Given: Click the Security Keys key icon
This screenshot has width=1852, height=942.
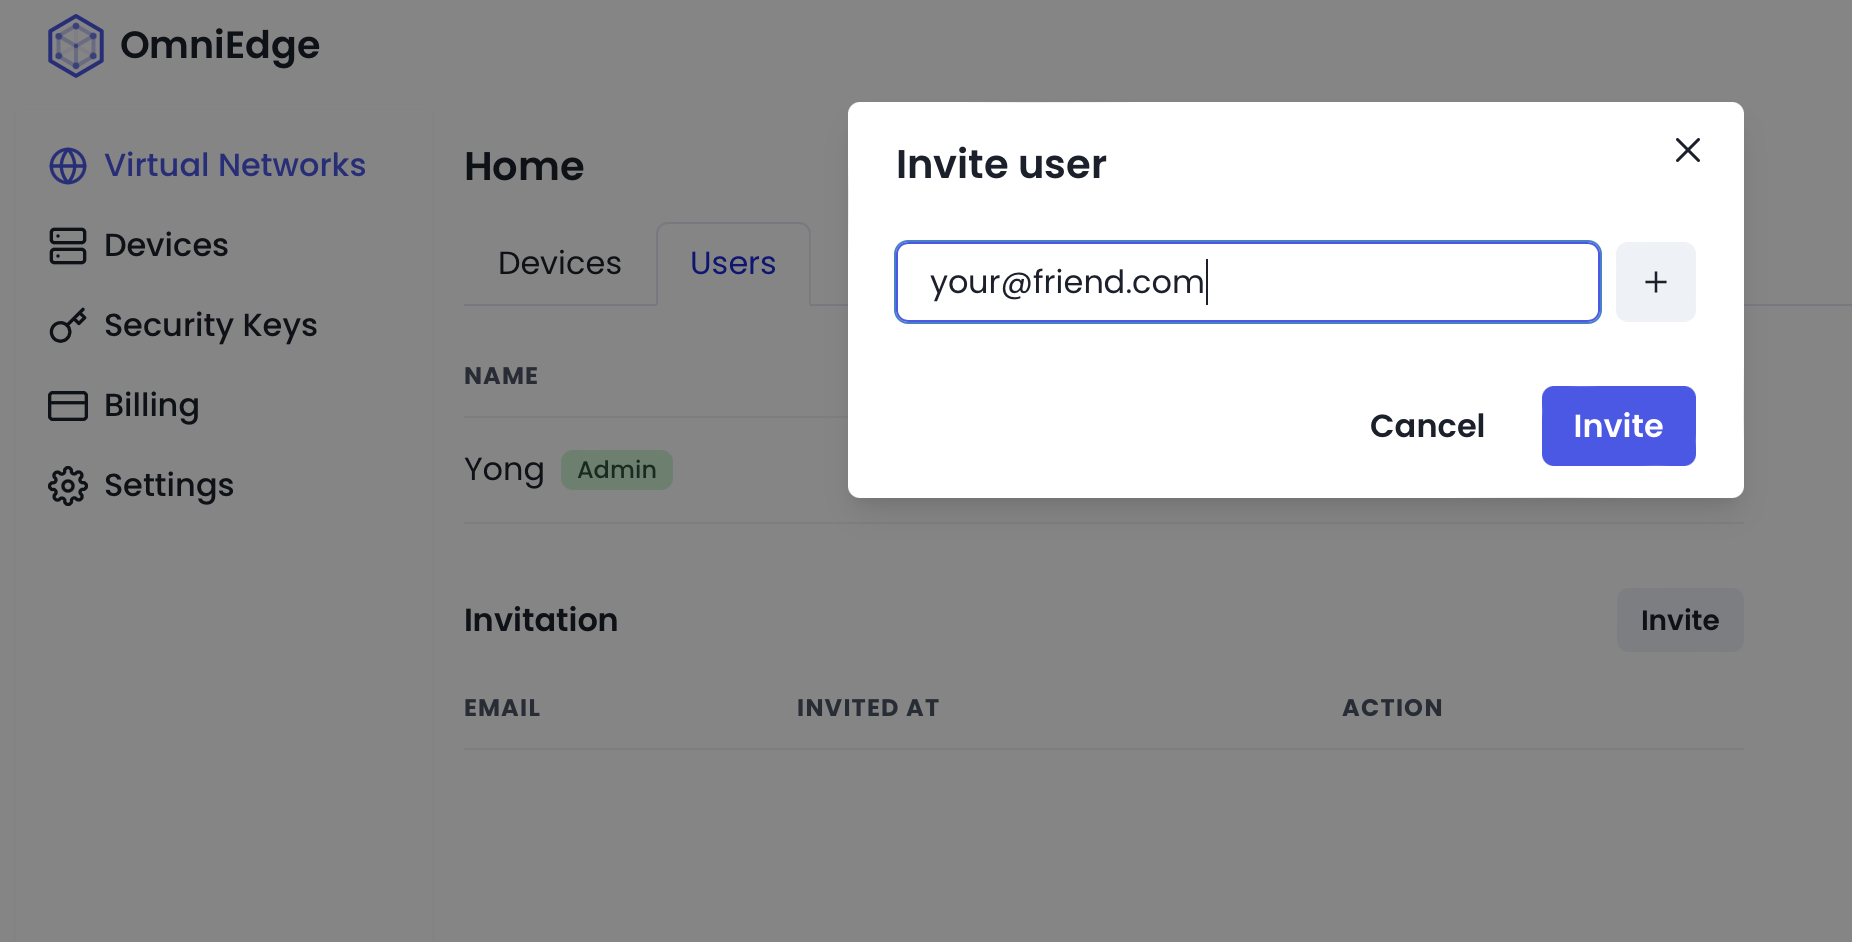Looking at the screenshot, I should (68, 326).
